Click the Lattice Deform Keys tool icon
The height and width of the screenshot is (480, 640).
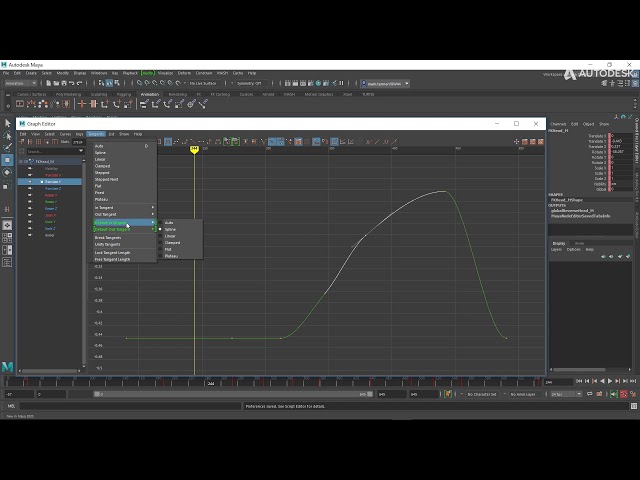coord(38,142)
